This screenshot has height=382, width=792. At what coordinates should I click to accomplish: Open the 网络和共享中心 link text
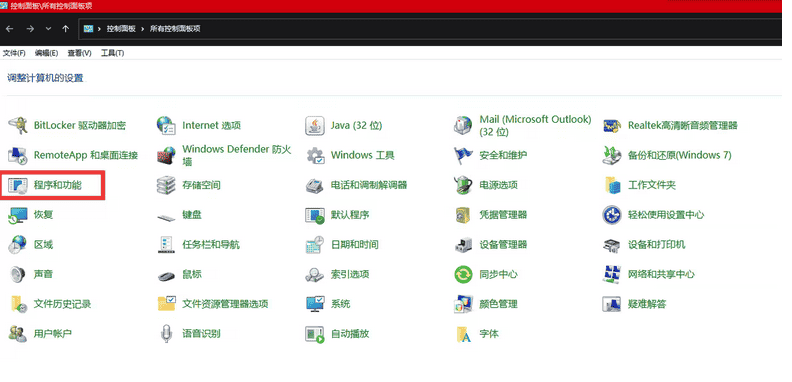click(x=661, y=274)
